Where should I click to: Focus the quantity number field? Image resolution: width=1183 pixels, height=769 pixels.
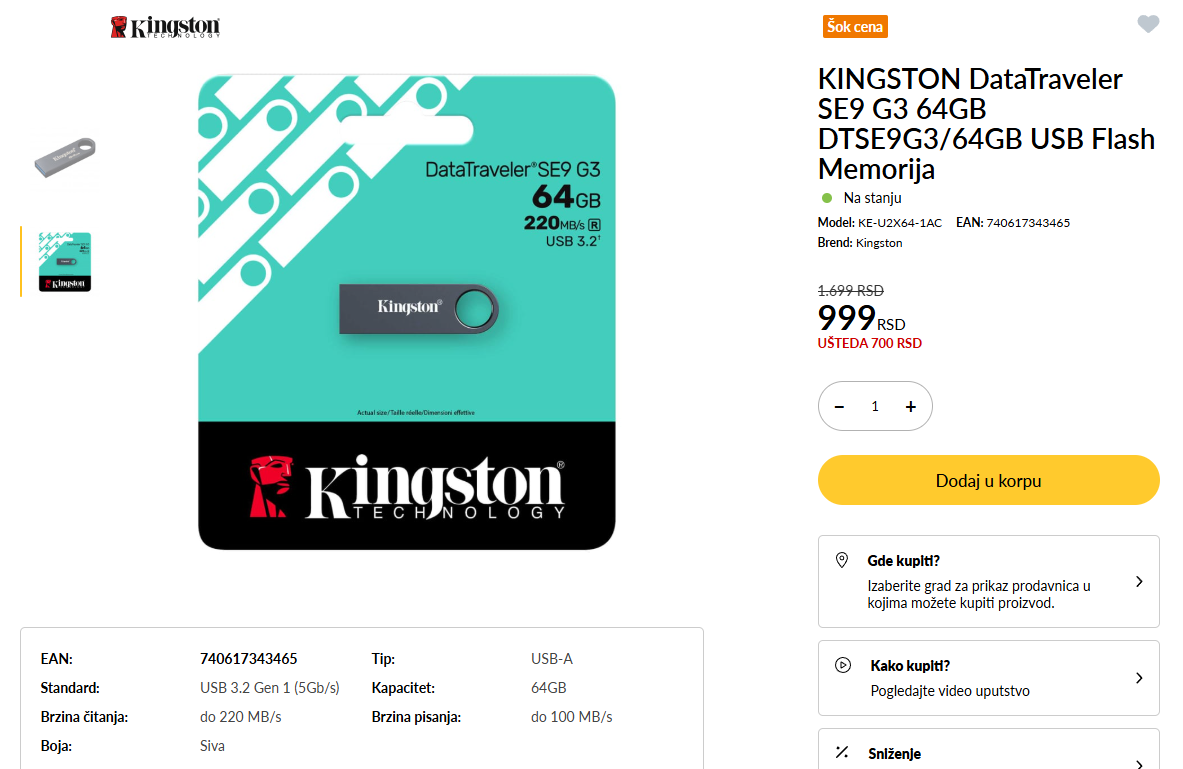tap(875, 406)
